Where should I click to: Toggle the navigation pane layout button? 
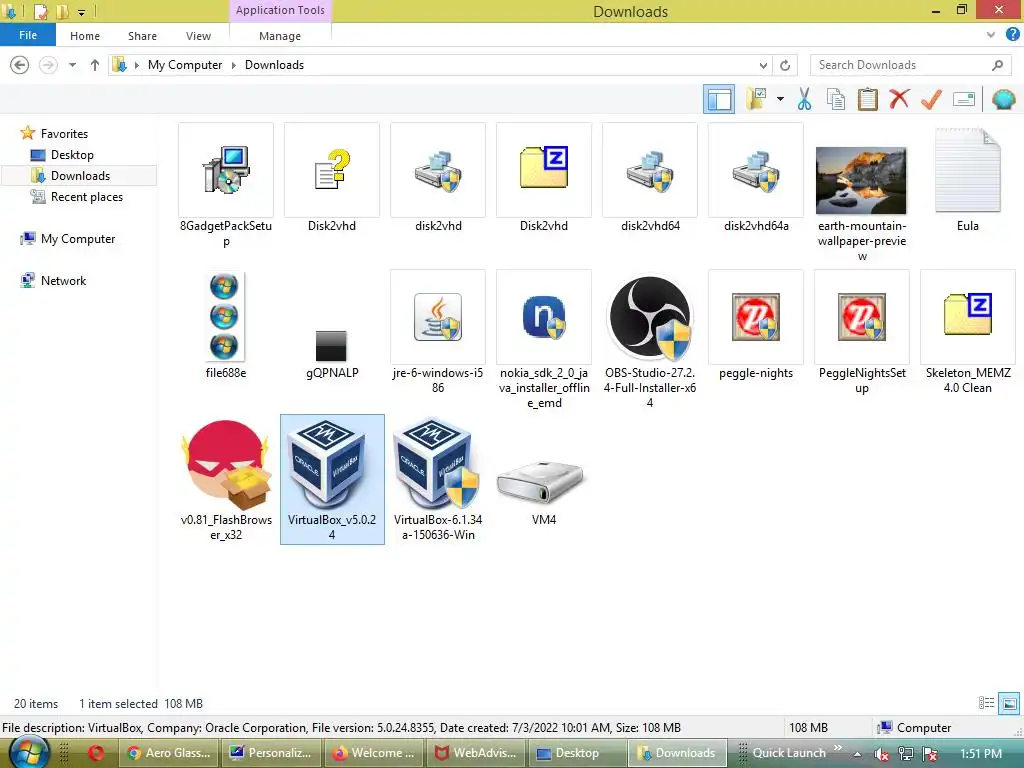tap(719, 99)
